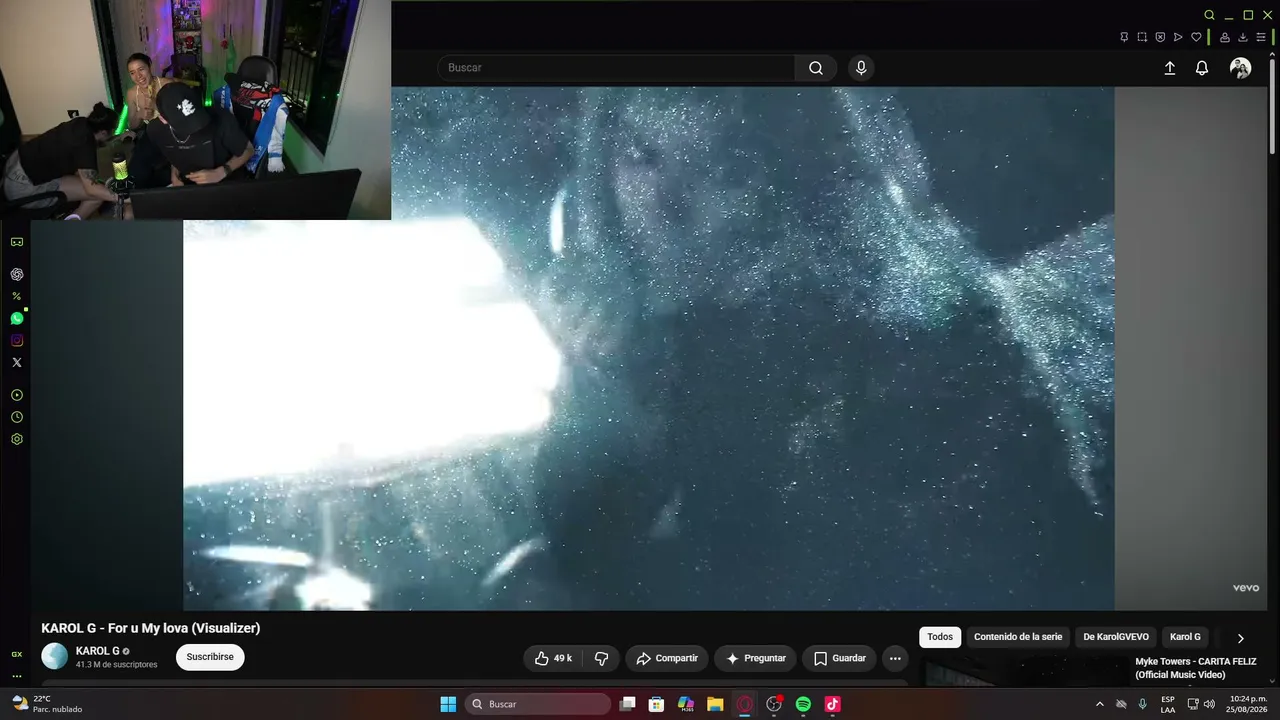Open ChatGPT in the Opera sidebar
The height and width of the screenshot is (720, 1280).
[x=17, y=274]
